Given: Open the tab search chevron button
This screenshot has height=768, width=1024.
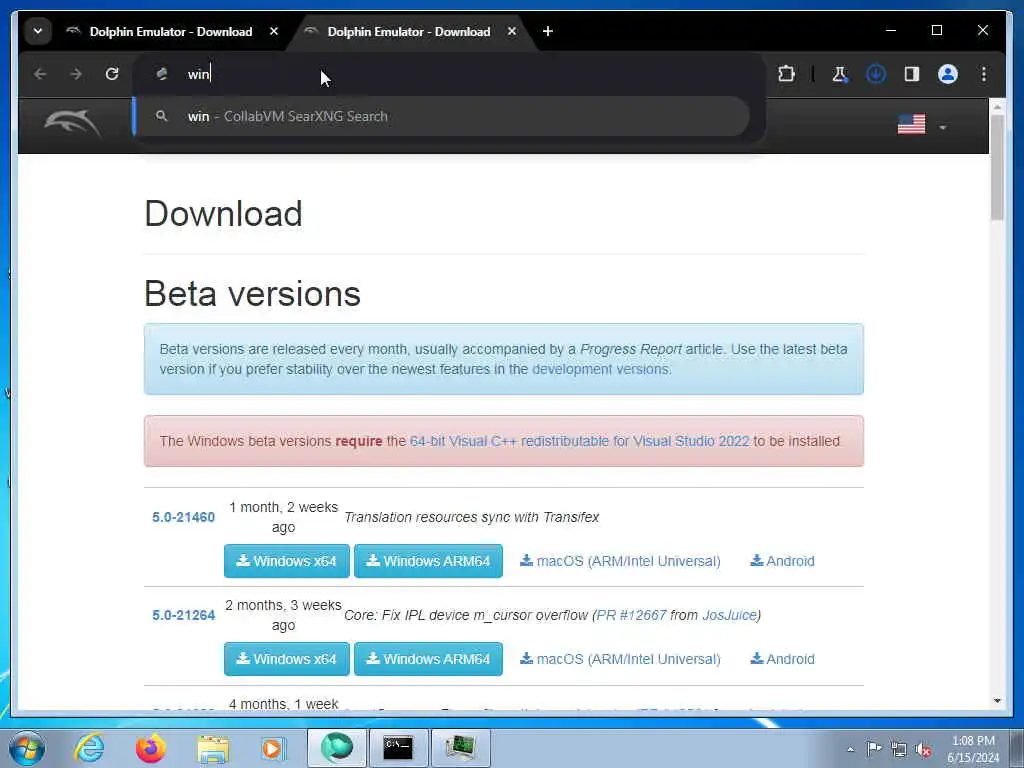Looking at the screenshot, I should (x=38, y=31).
